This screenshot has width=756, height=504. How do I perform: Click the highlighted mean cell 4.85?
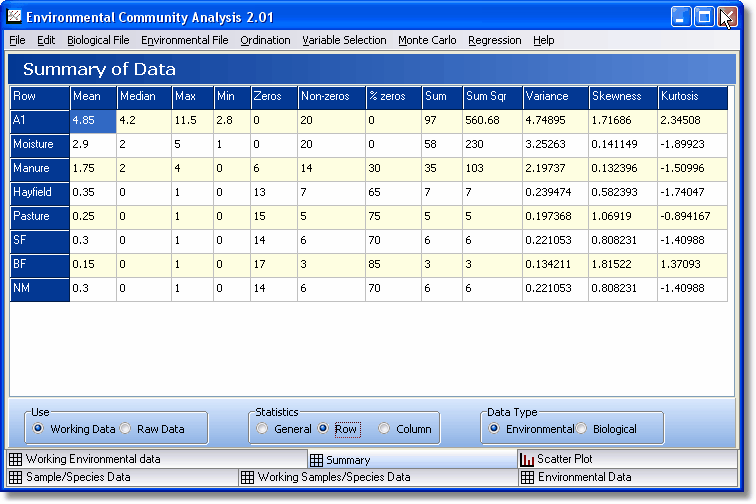[x=93, y=122]
